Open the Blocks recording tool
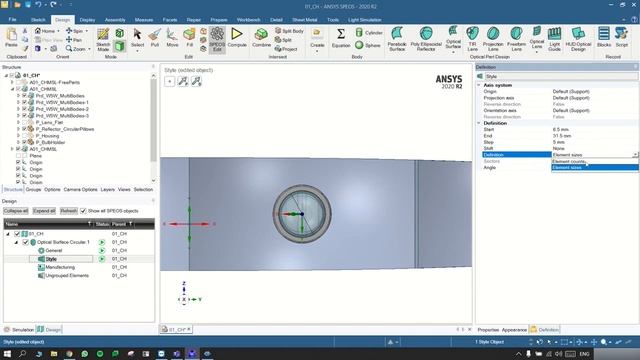Screen dimensions: 640x360 [604, 38]
